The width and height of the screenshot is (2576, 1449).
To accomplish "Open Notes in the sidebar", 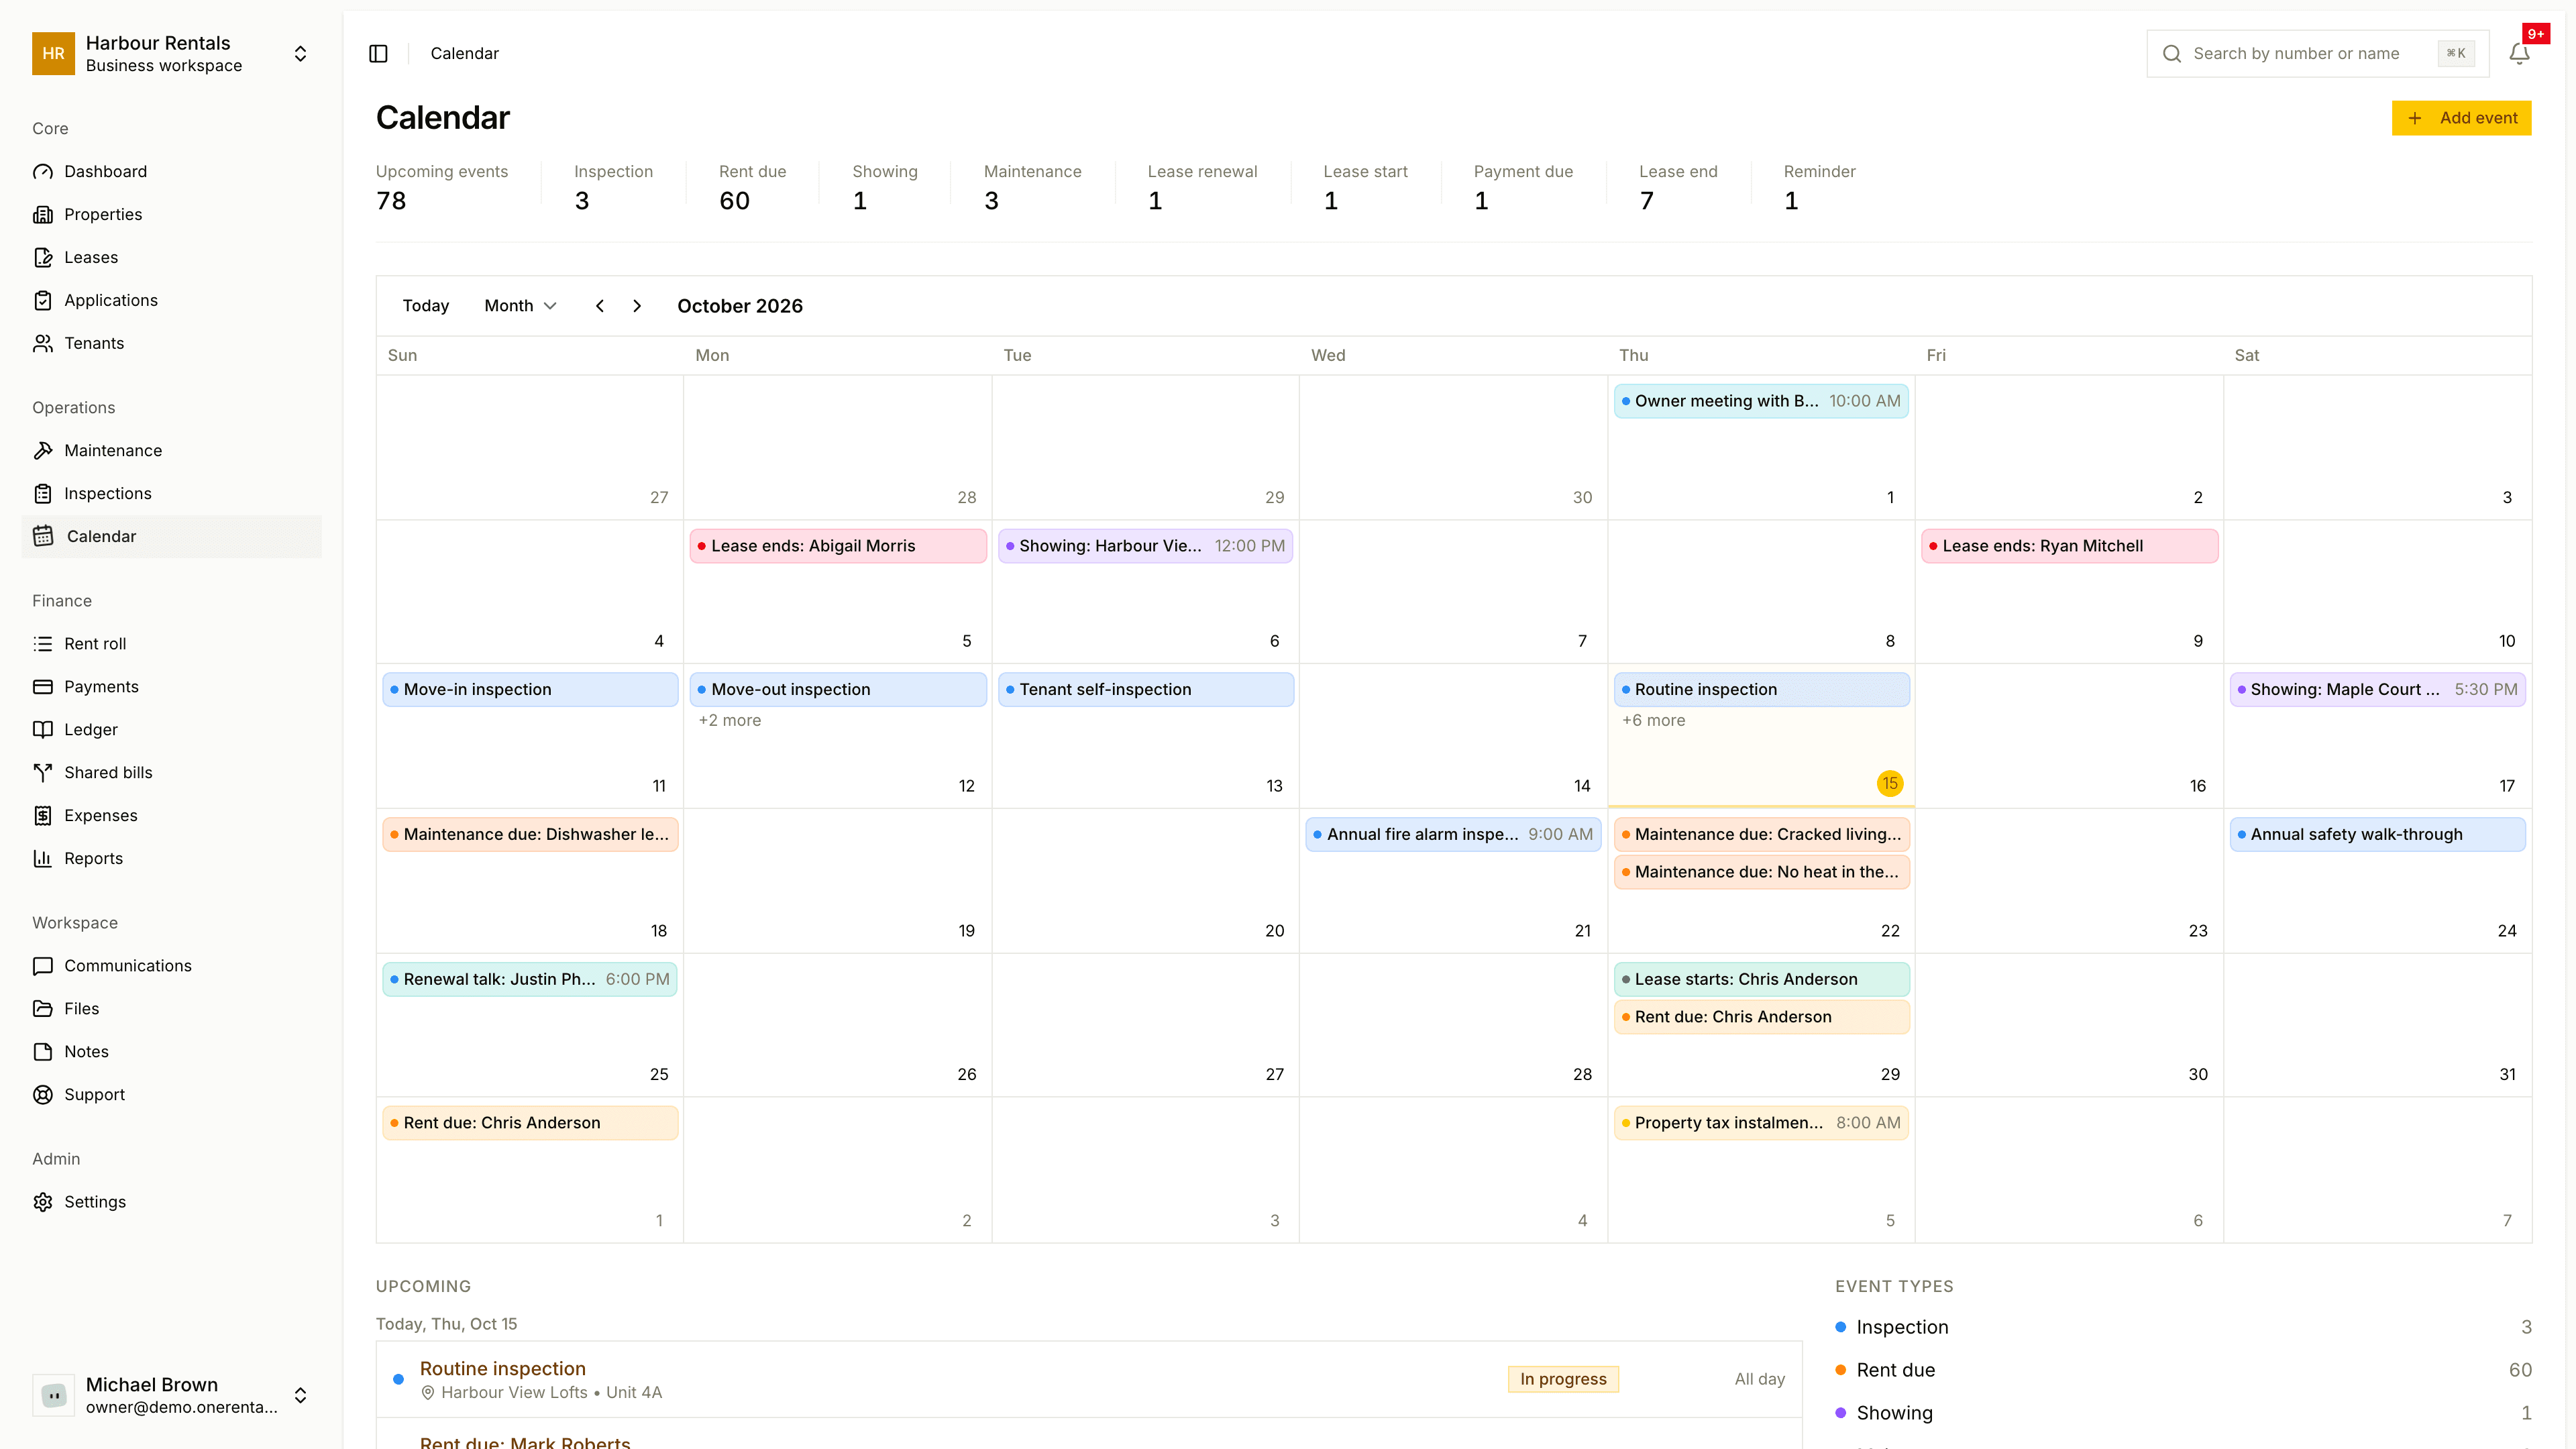I will pyautogui.click(x=171, y=1052).
